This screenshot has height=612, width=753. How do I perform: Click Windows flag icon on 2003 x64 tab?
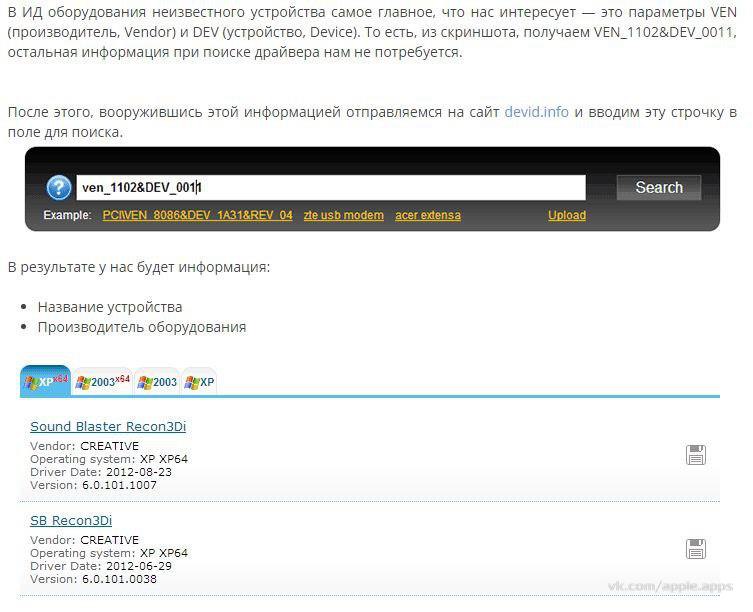83,383
